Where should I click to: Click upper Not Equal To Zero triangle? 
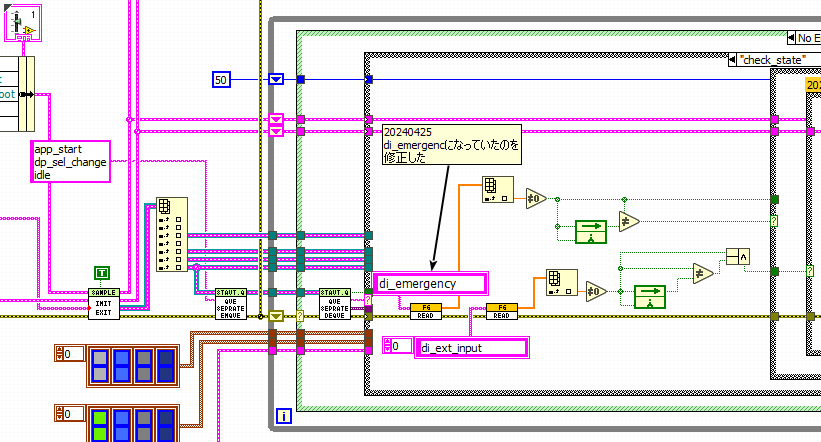pyautogui.click(x=536, y=199)
